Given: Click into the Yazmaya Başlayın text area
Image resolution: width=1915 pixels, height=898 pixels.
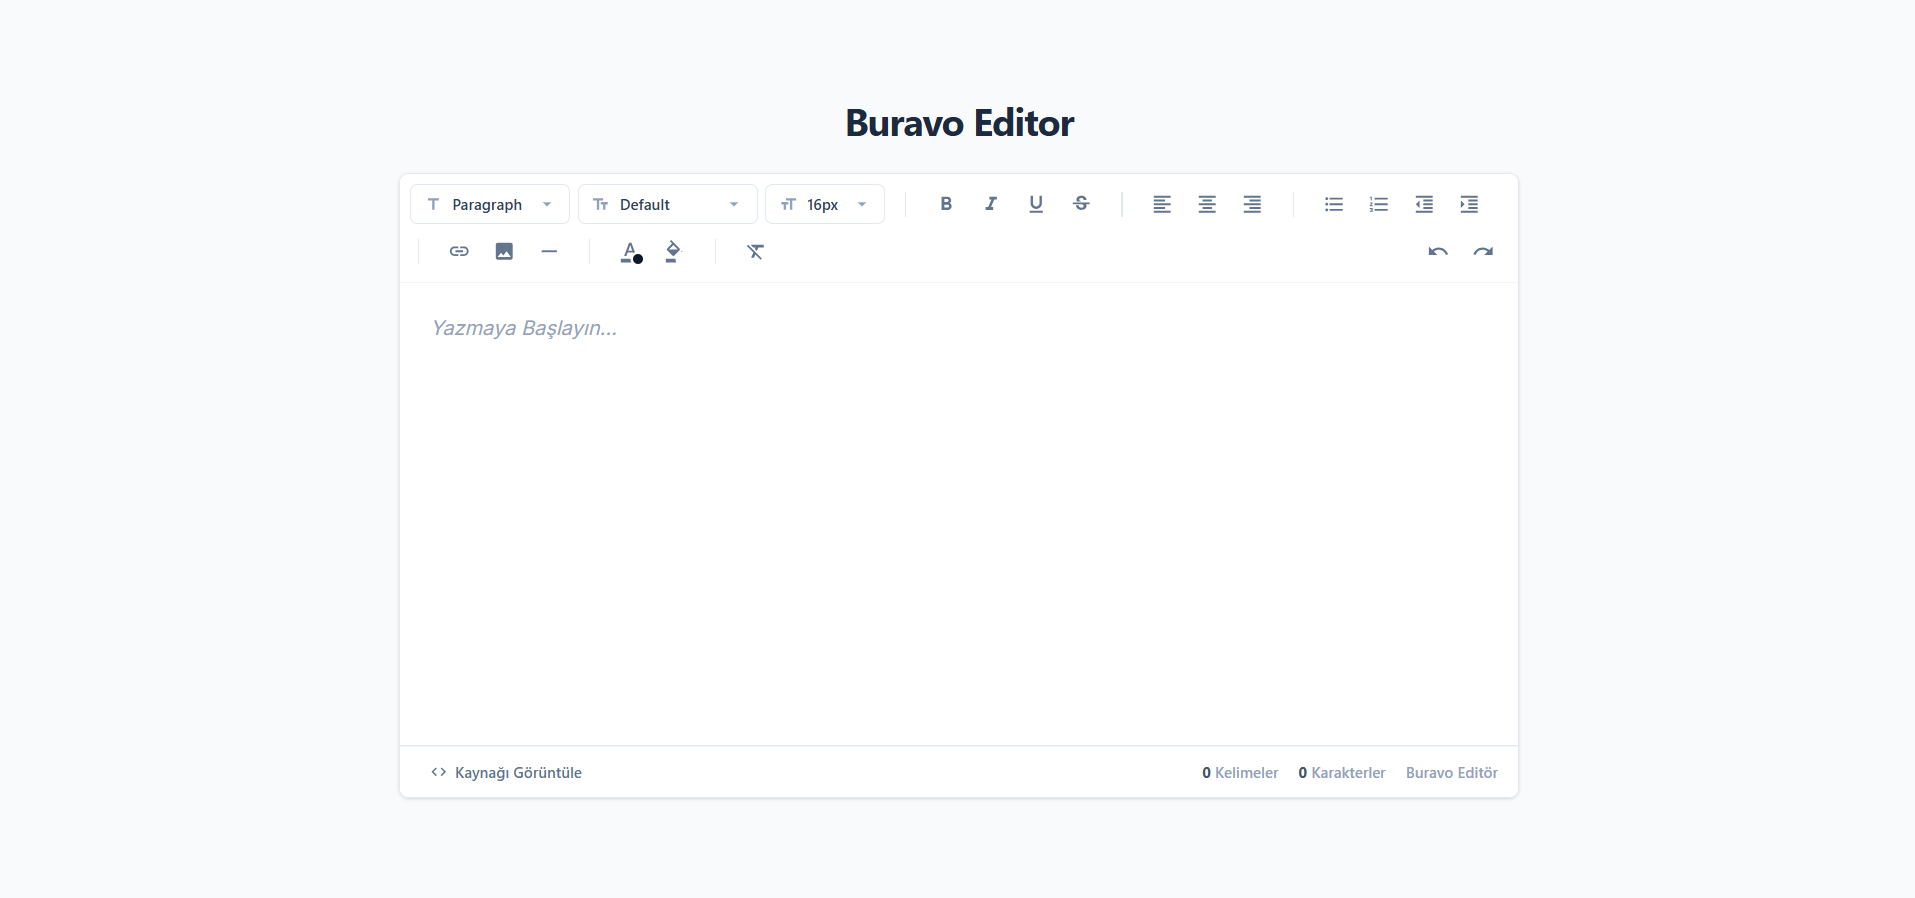Looking at the screenshot, I should pyautogui.click(x=958, y=500).
